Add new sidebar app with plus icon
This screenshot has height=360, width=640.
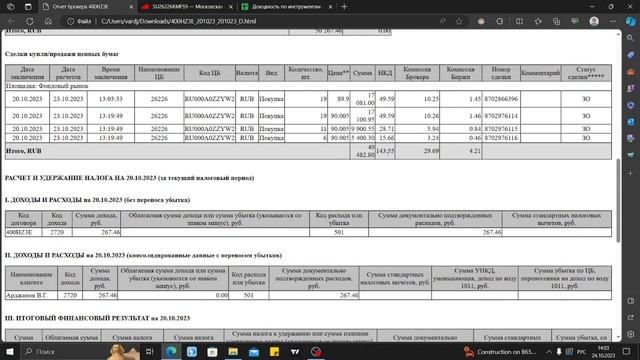pyautogui.click(x=631, y=173)
